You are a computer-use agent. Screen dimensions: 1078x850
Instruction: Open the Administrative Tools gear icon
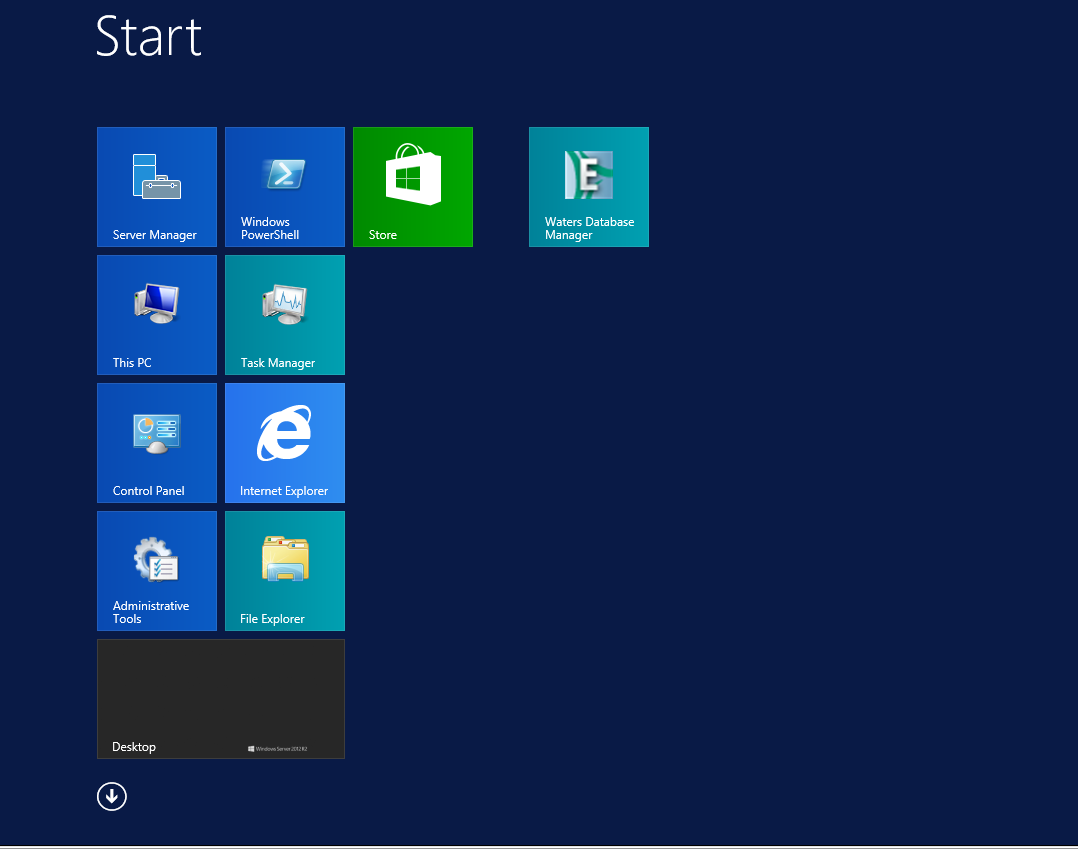(x=156, y=560)
